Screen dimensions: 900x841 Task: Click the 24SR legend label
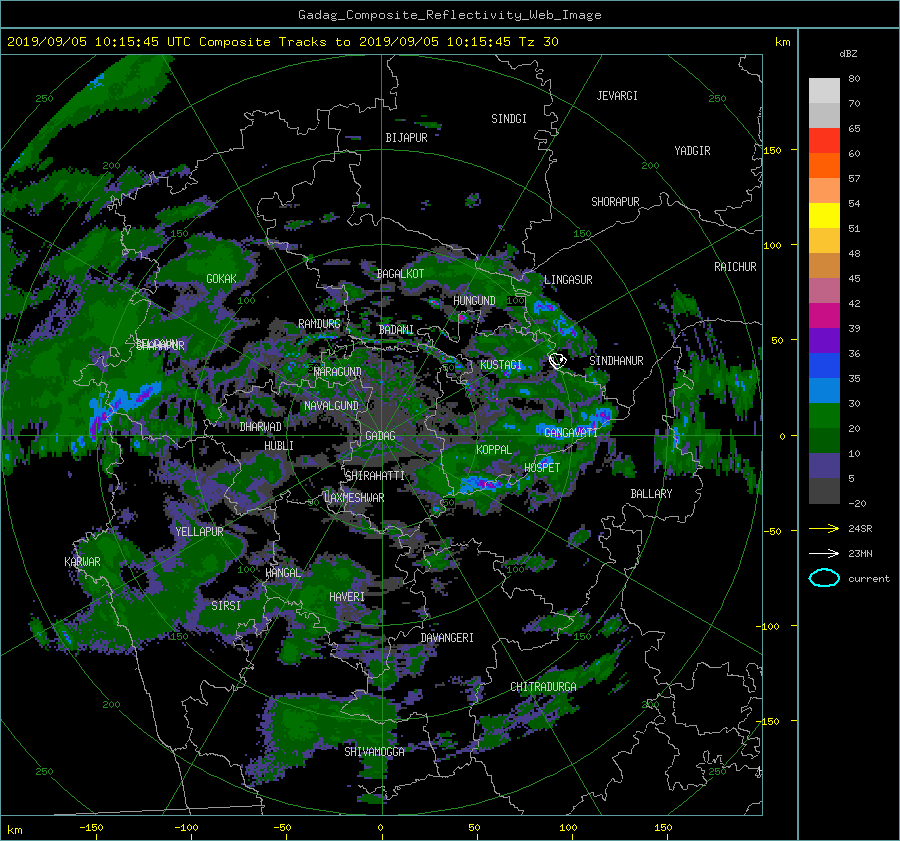pos(860,529)
